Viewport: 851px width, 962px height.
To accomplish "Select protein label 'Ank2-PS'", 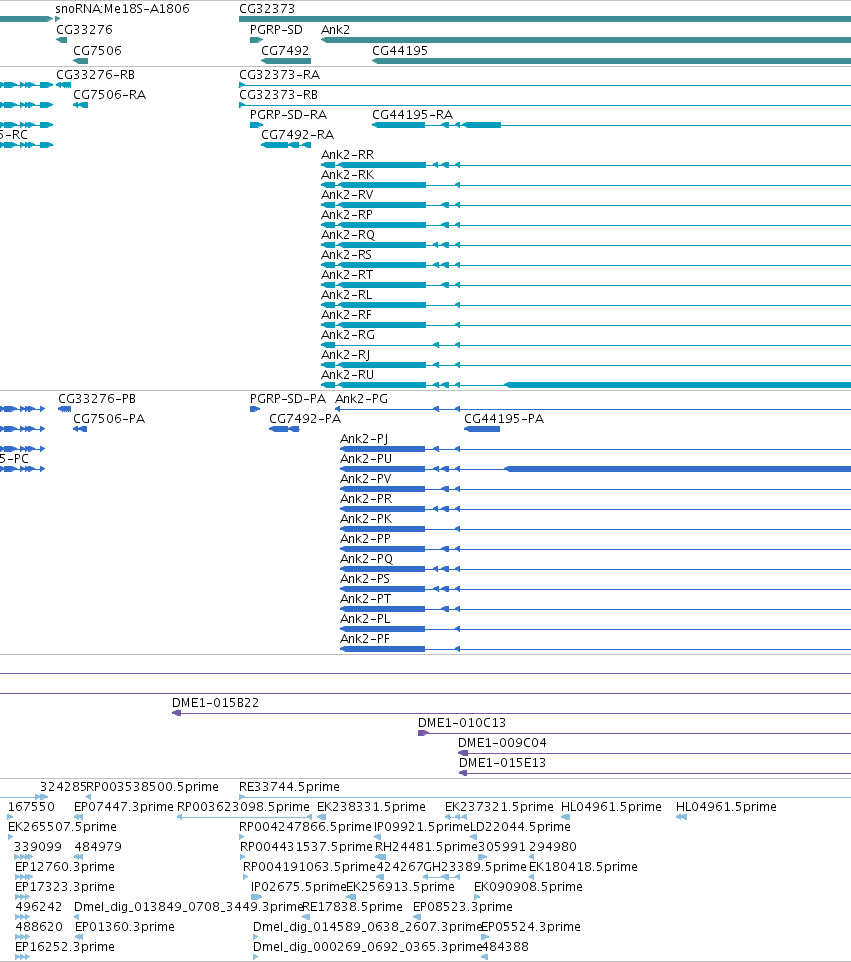I will coord(365,579).
